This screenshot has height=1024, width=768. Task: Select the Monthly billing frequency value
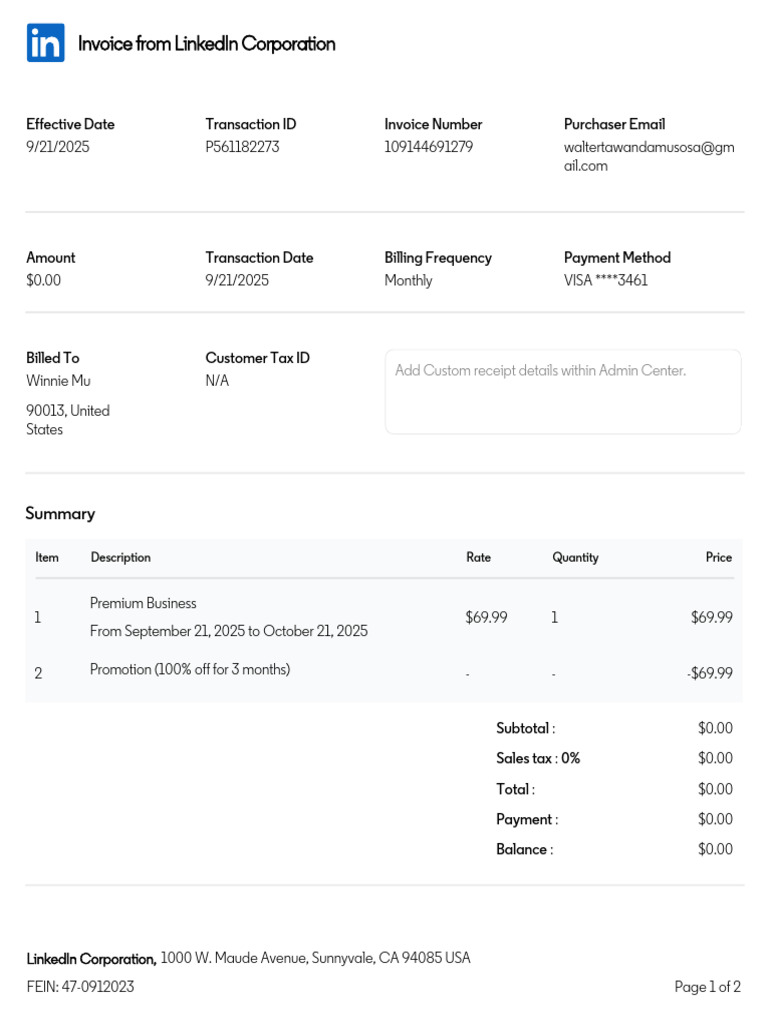click(408, 280)
